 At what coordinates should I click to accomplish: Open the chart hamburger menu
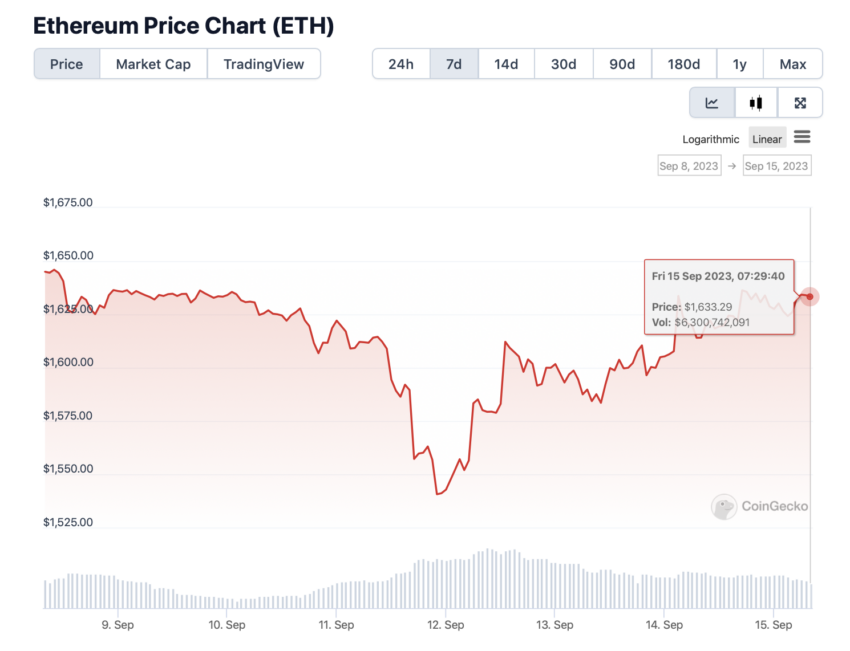802,137
